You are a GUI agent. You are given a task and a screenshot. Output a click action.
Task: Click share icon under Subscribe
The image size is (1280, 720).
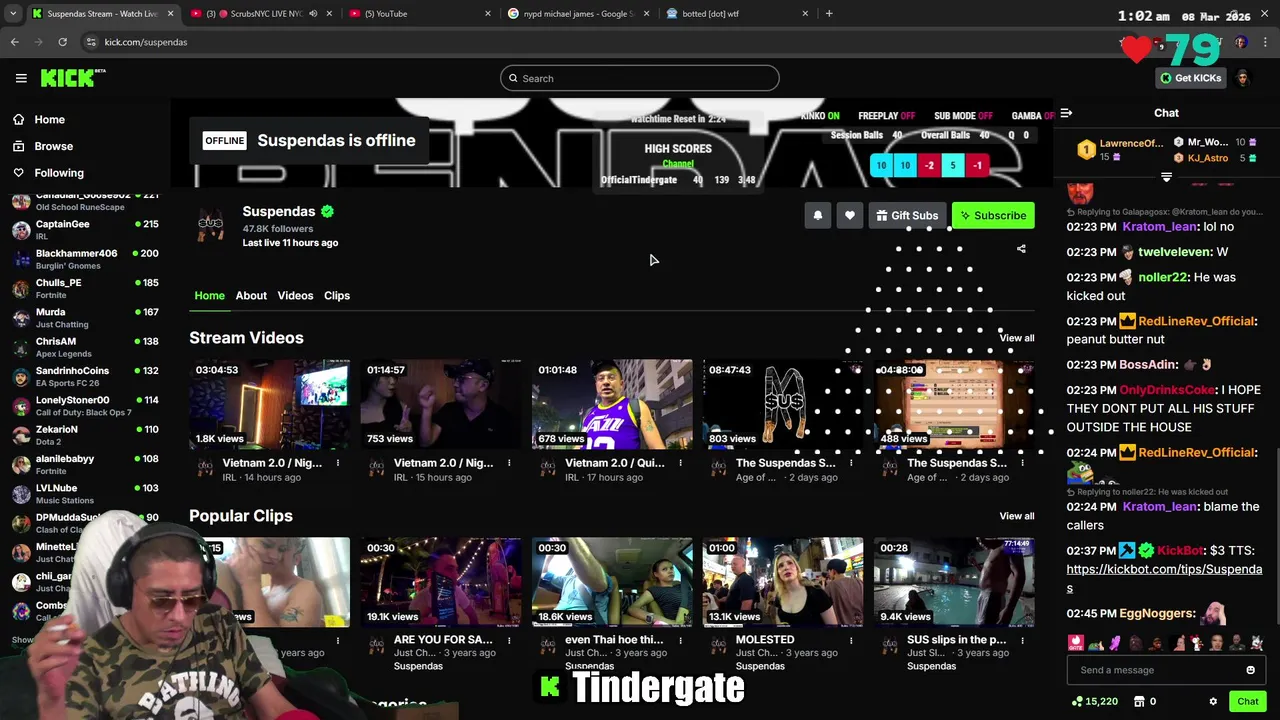[x=1021, y=249]
